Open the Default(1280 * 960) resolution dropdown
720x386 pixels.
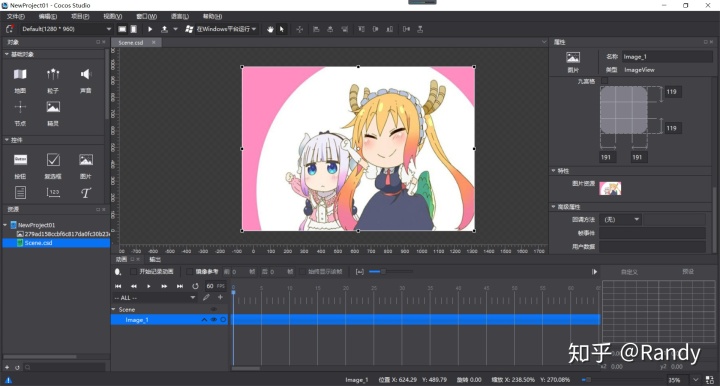(x=66, y=29)
